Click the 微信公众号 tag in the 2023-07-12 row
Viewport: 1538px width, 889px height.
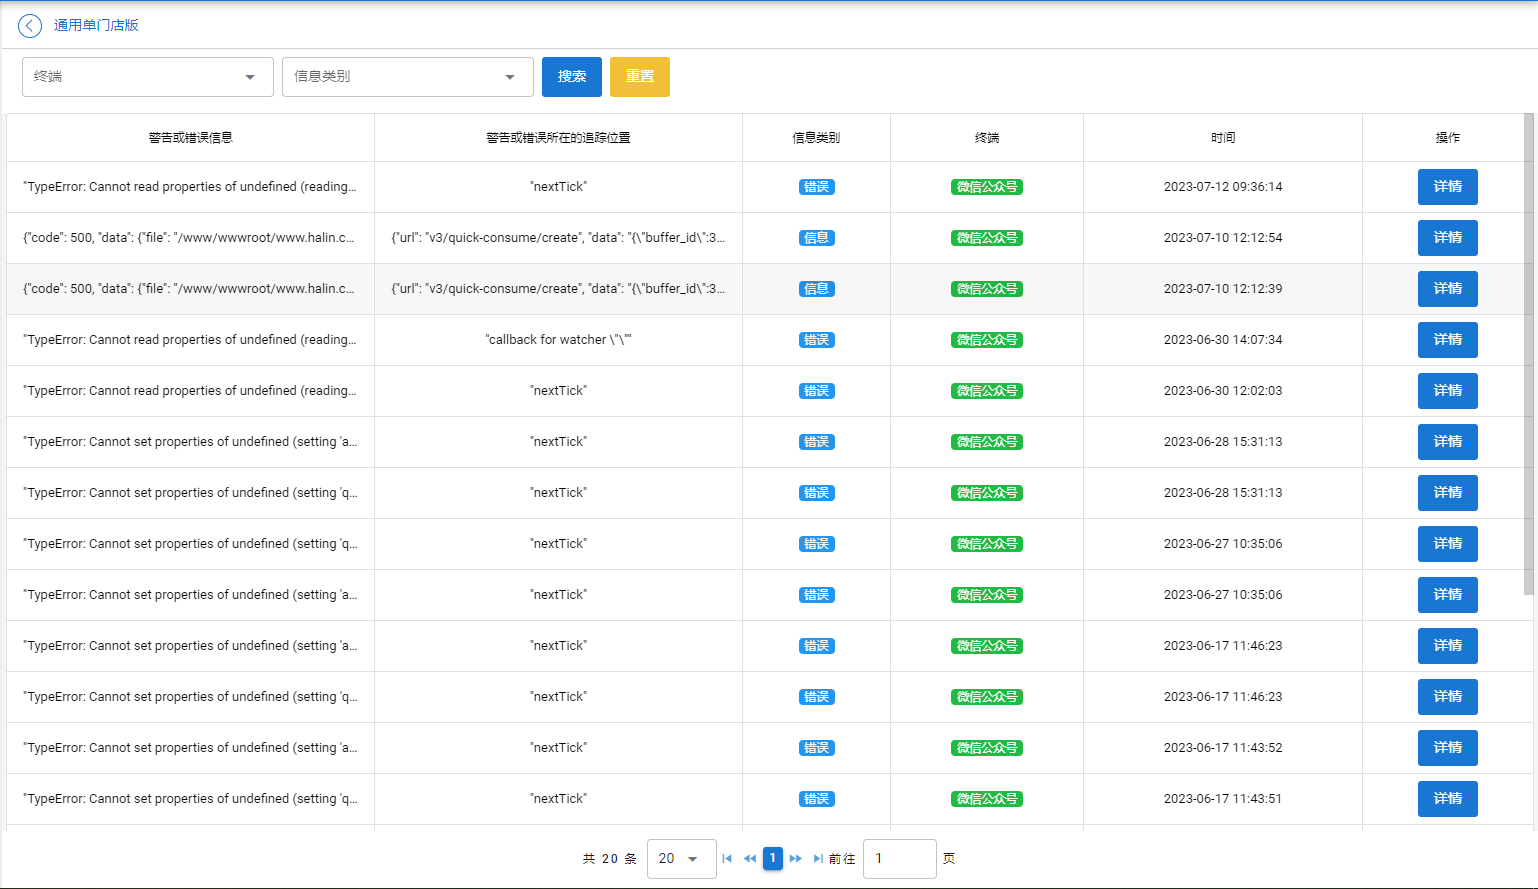tap(987, 187)
